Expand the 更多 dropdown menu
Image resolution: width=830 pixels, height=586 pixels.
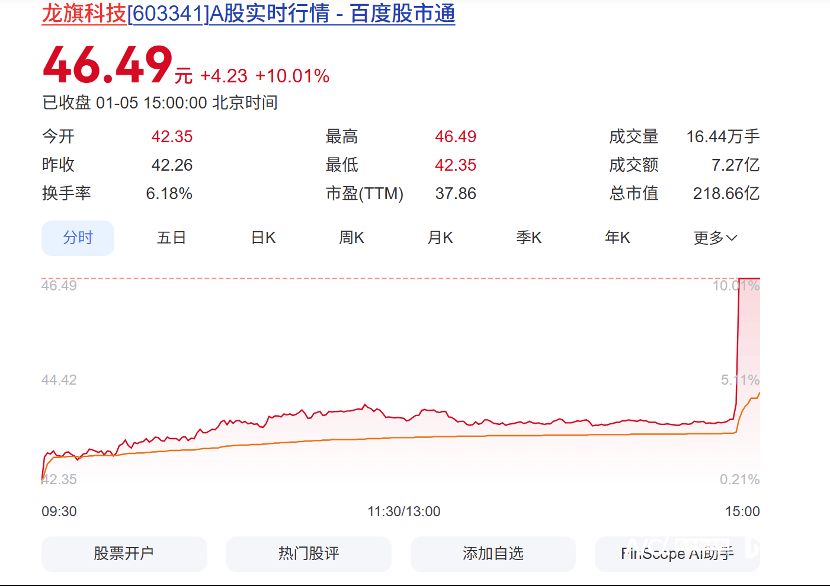coord(715,238)
